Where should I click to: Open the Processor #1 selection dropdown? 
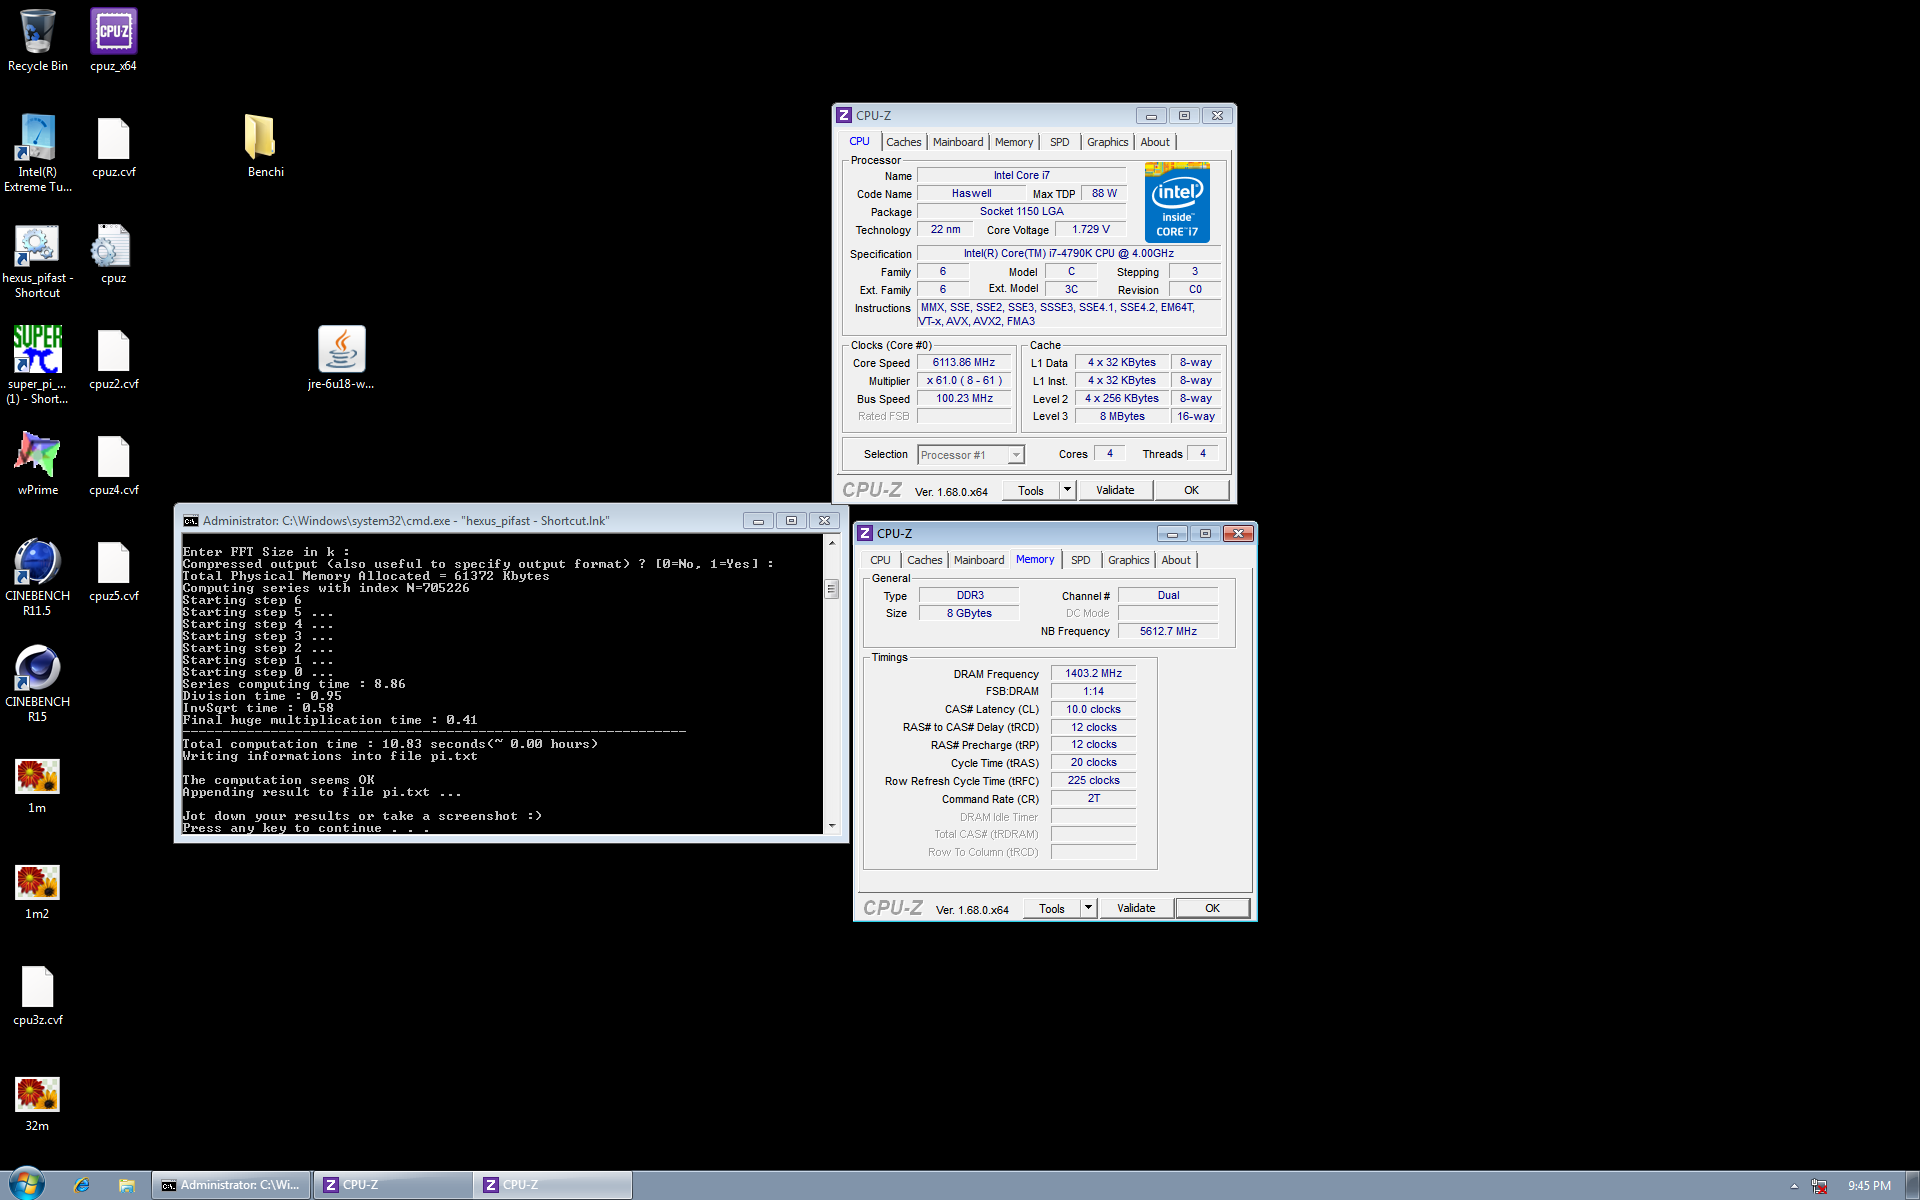pyautogui.click(x=971, y=455)
